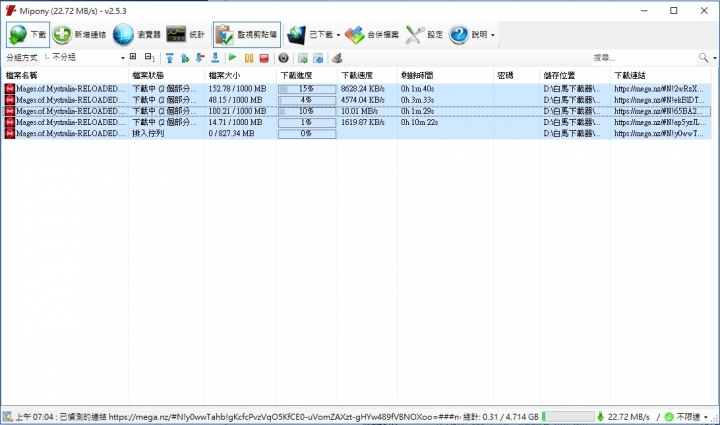Stop downloads with the red stop icon
This screenshot has height=425, width=720.
click(264, 58)
